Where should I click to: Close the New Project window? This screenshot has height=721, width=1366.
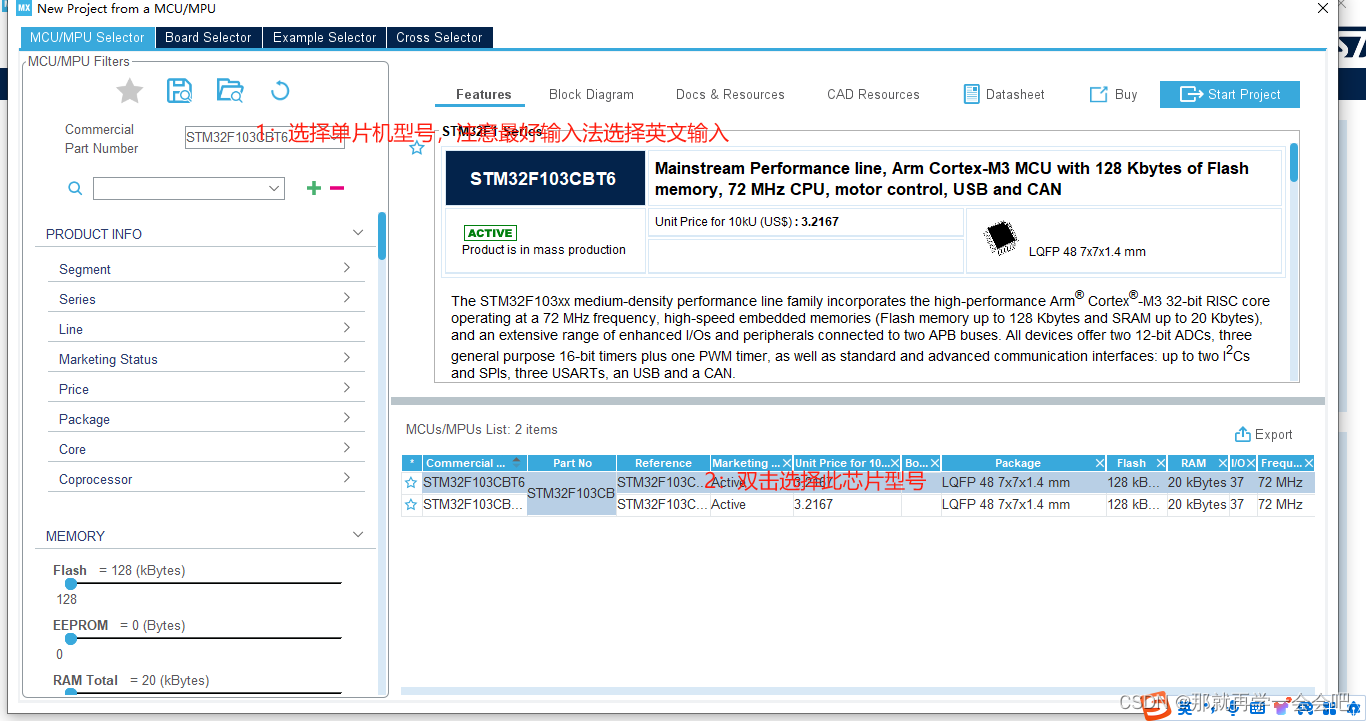coord(1323,8)
